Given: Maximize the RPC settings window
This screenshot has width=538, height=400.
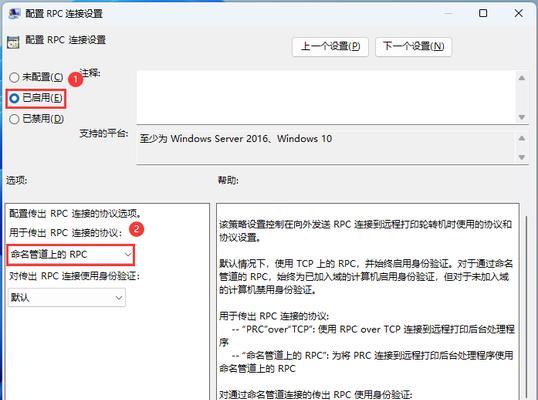Looking at the screenshot, I should (483, 13).
